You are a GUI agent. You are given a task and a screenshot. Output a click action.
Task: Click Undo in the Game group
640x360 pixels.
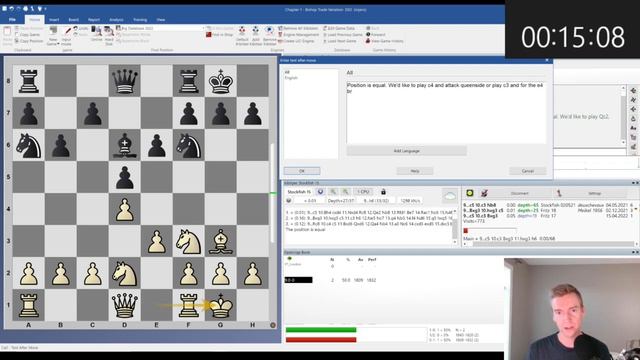tap(81, 28)
